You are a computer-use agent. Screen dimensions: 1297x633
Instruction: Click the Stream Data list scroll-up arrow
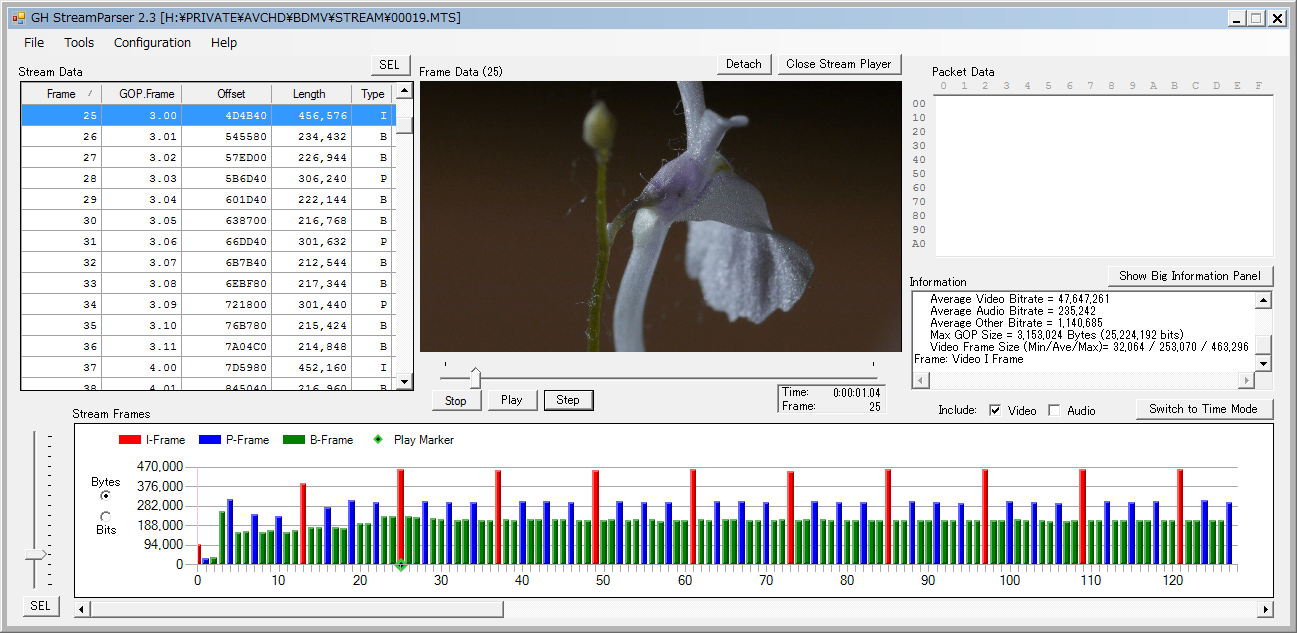click(404, 92)
